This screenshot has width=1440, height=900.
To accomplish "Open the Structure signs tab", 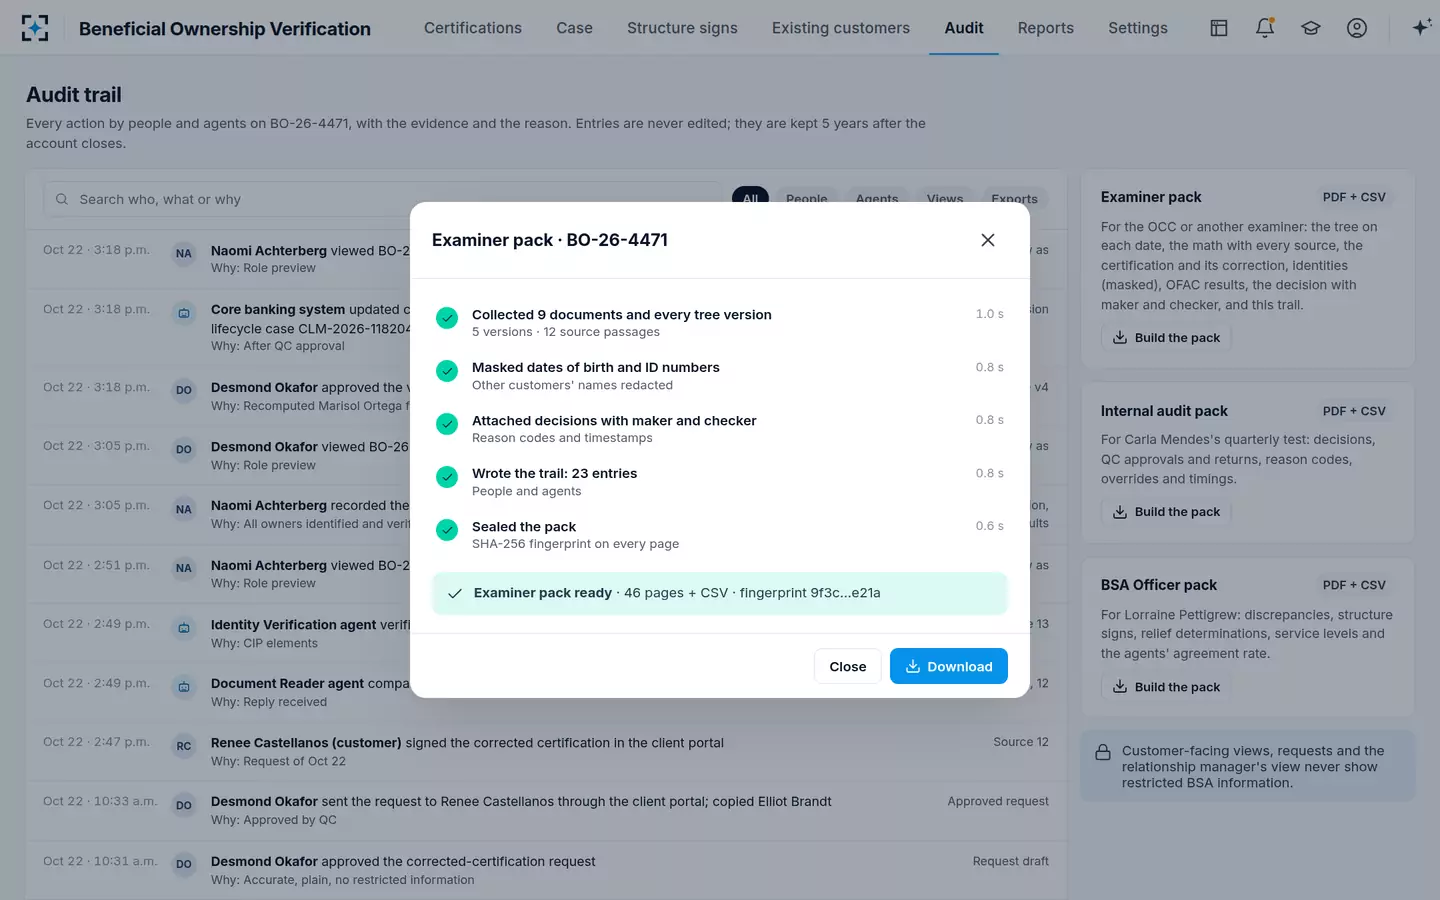I will pyautogui.click(x=682, y=28).
